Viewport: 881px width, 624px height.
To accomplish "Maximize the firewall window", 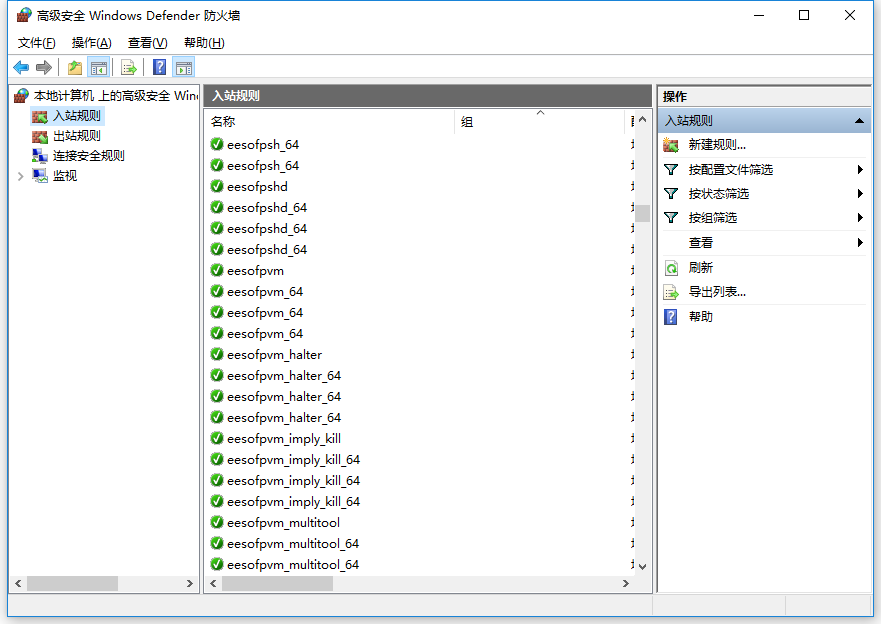I will tap(804, 15).
